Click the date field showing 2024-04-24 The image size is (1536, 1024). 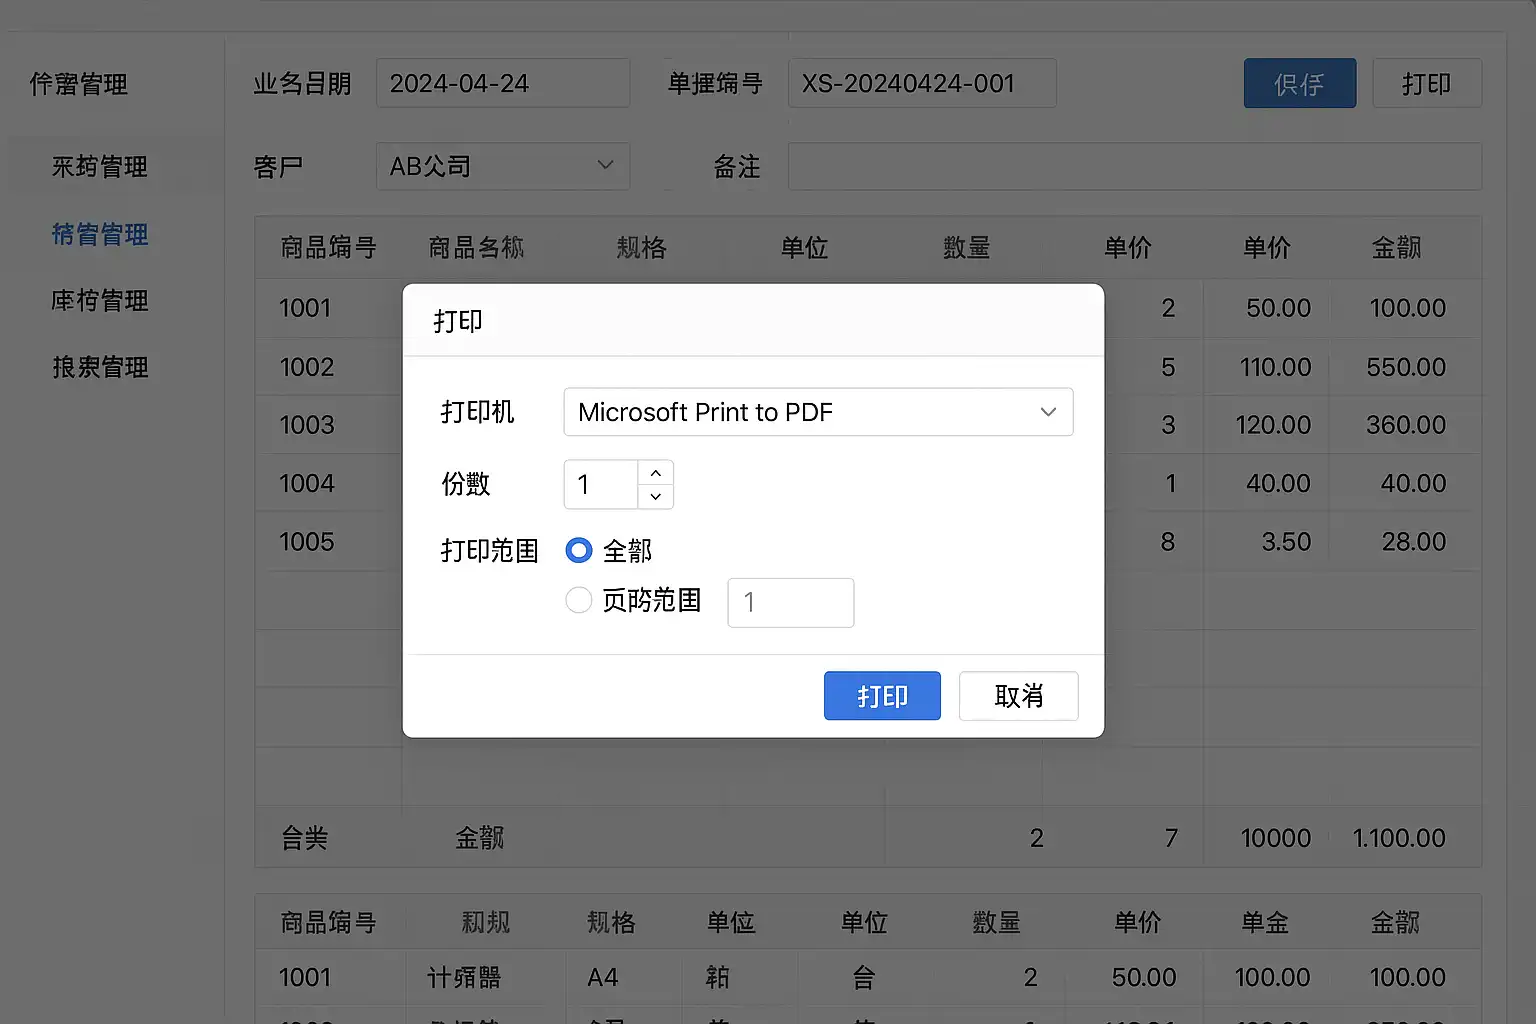pos(502,83)
